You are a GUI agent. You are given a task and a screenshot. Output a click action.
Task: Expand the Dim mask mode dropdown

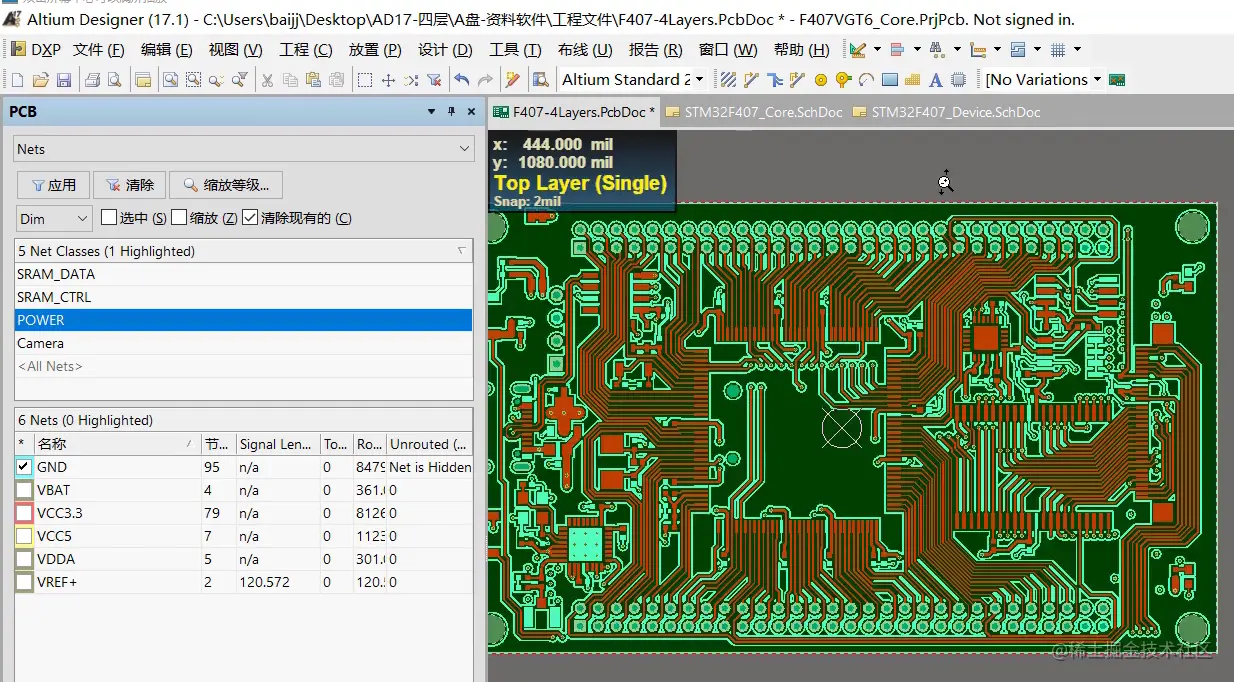(55, 218)
